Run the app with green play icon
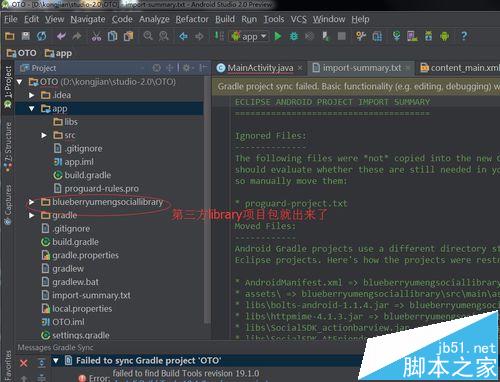 278,36
